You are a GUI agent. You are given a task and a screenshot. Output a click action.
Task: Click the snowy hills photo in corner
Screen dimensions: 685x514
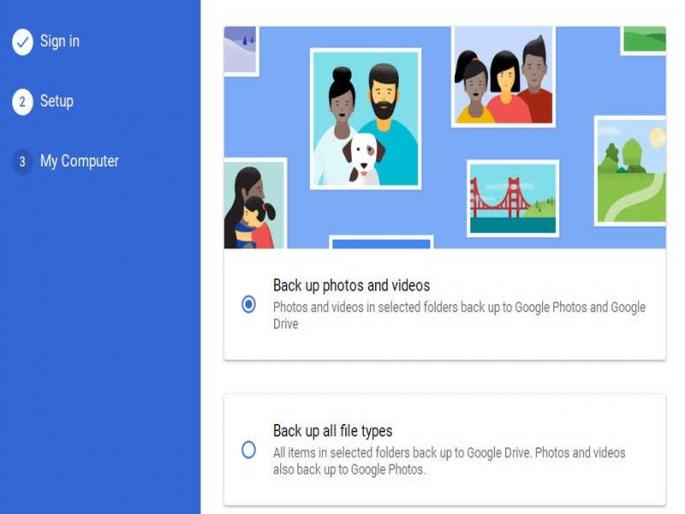point(241,51)
